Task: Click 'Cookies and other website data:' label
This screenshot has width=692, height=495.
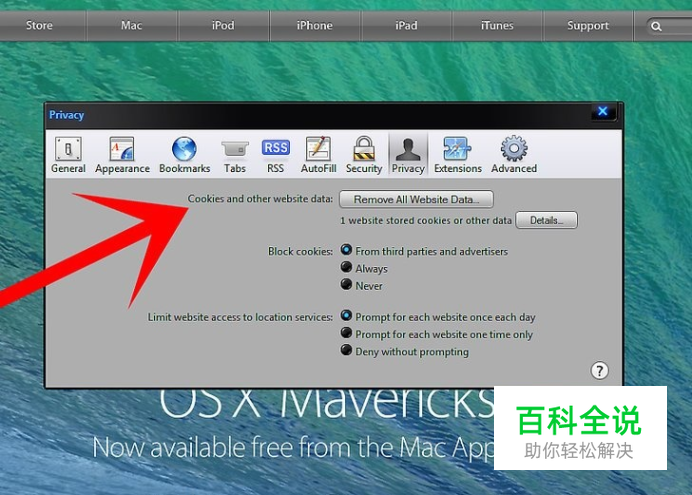Action: (260, 199)
